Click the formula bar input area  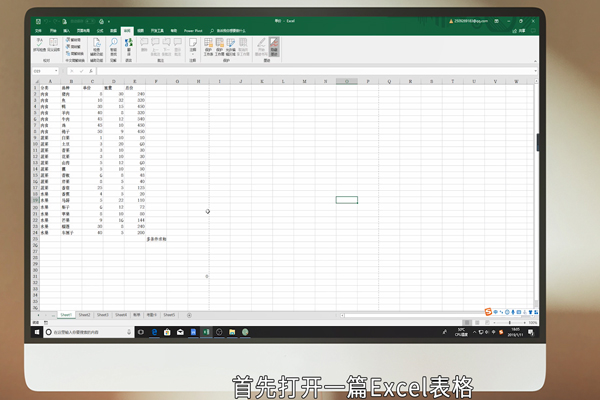tap(315, 71)
